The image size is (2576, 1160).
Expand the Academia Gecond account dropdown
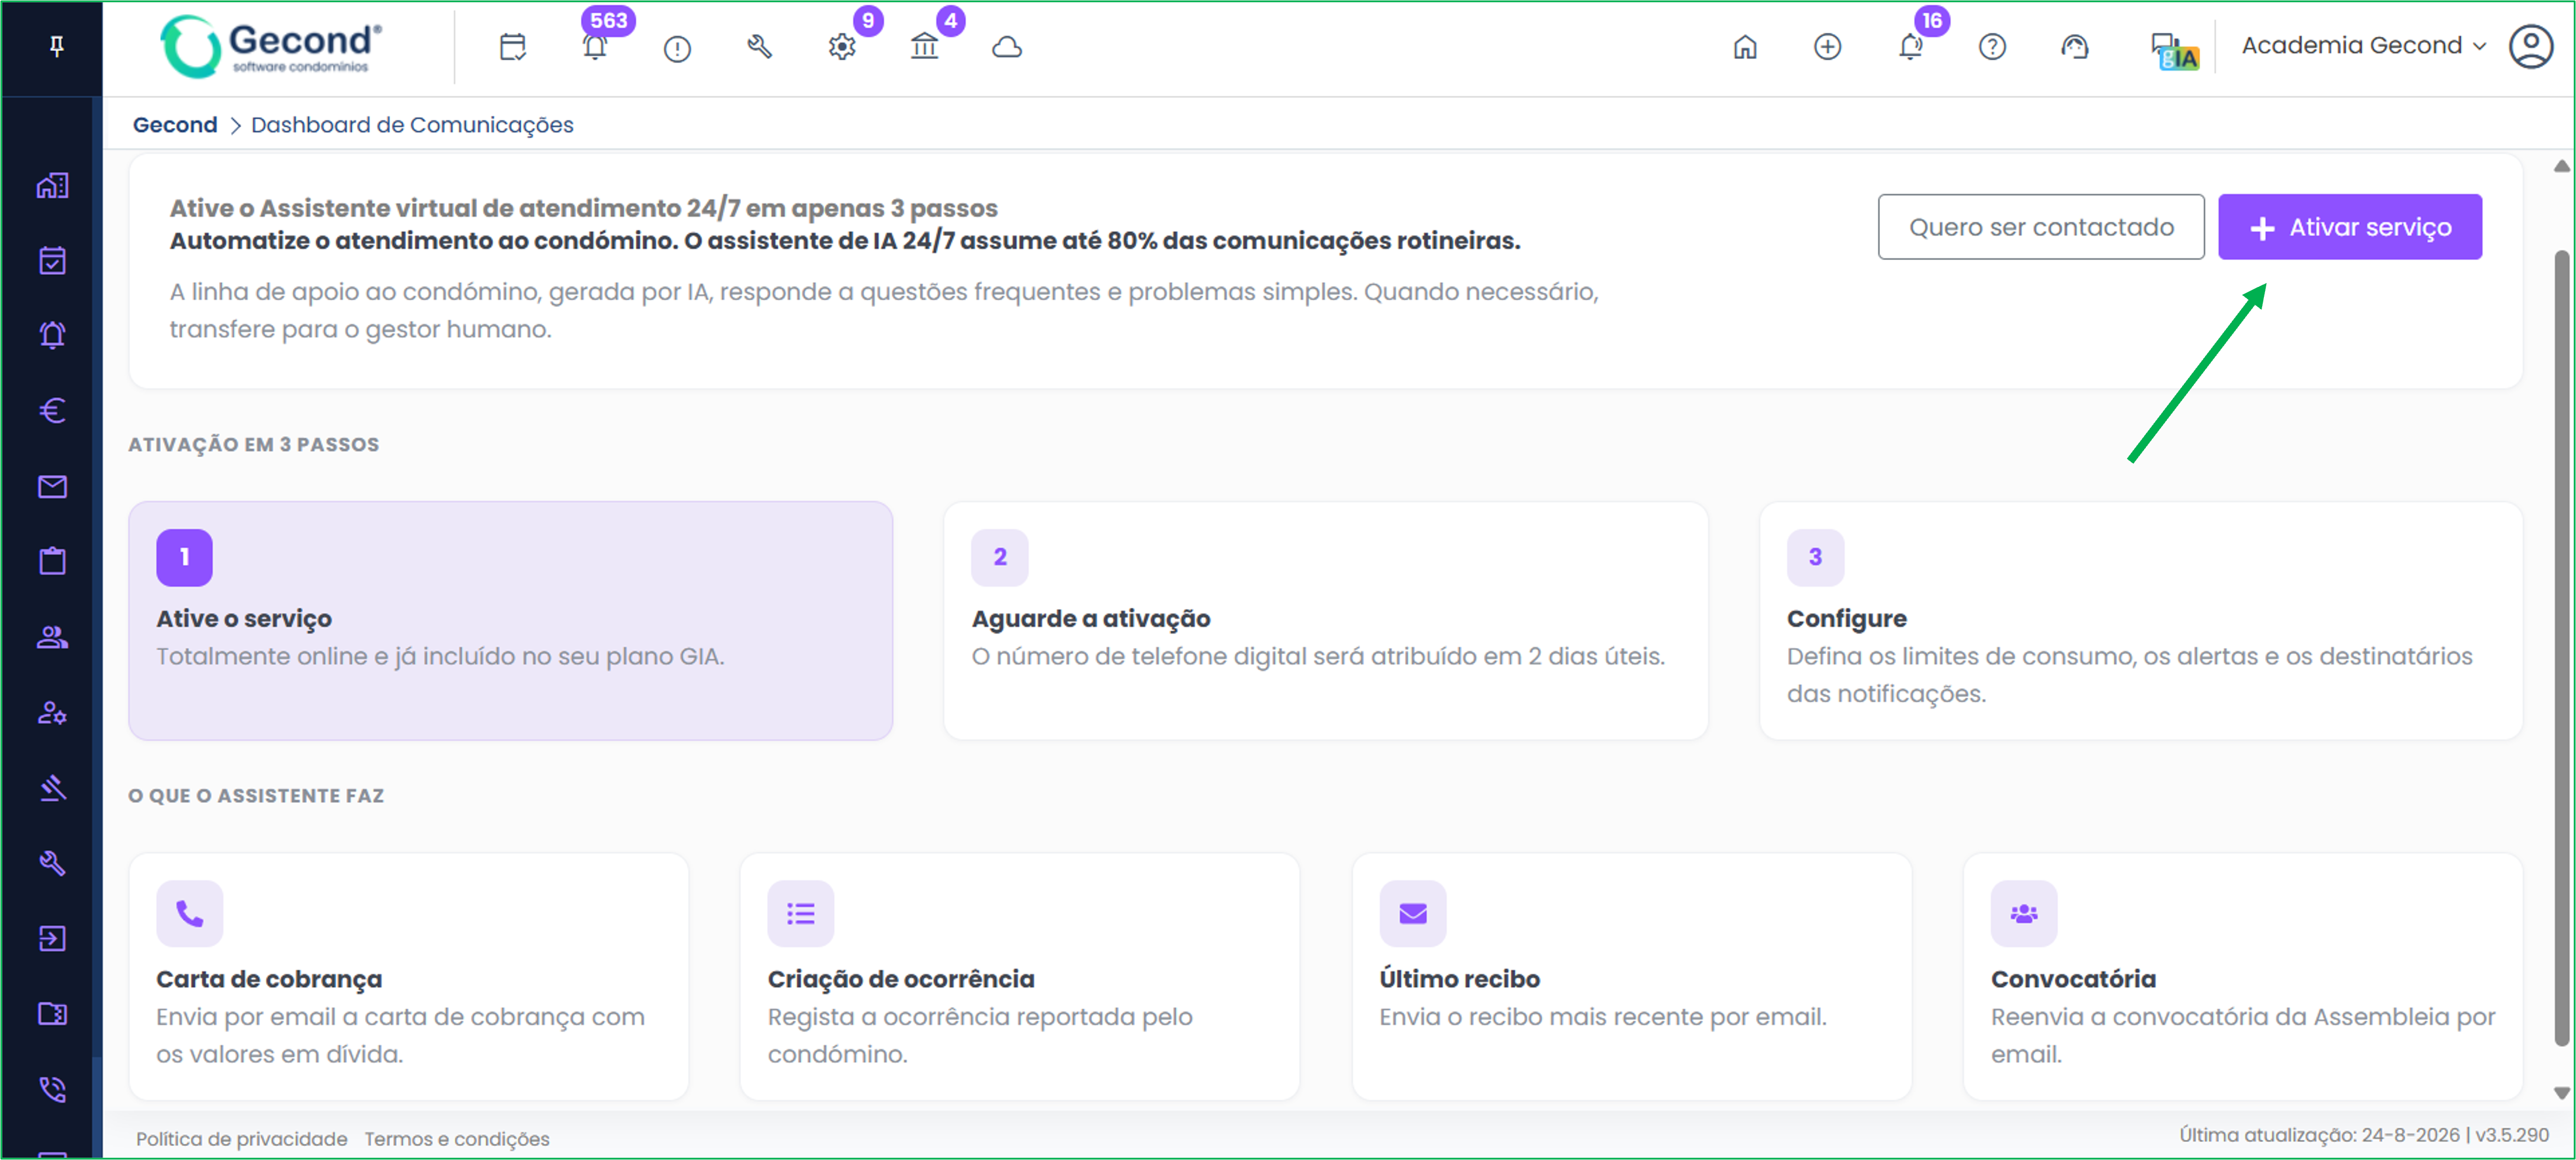point(2364,45)
